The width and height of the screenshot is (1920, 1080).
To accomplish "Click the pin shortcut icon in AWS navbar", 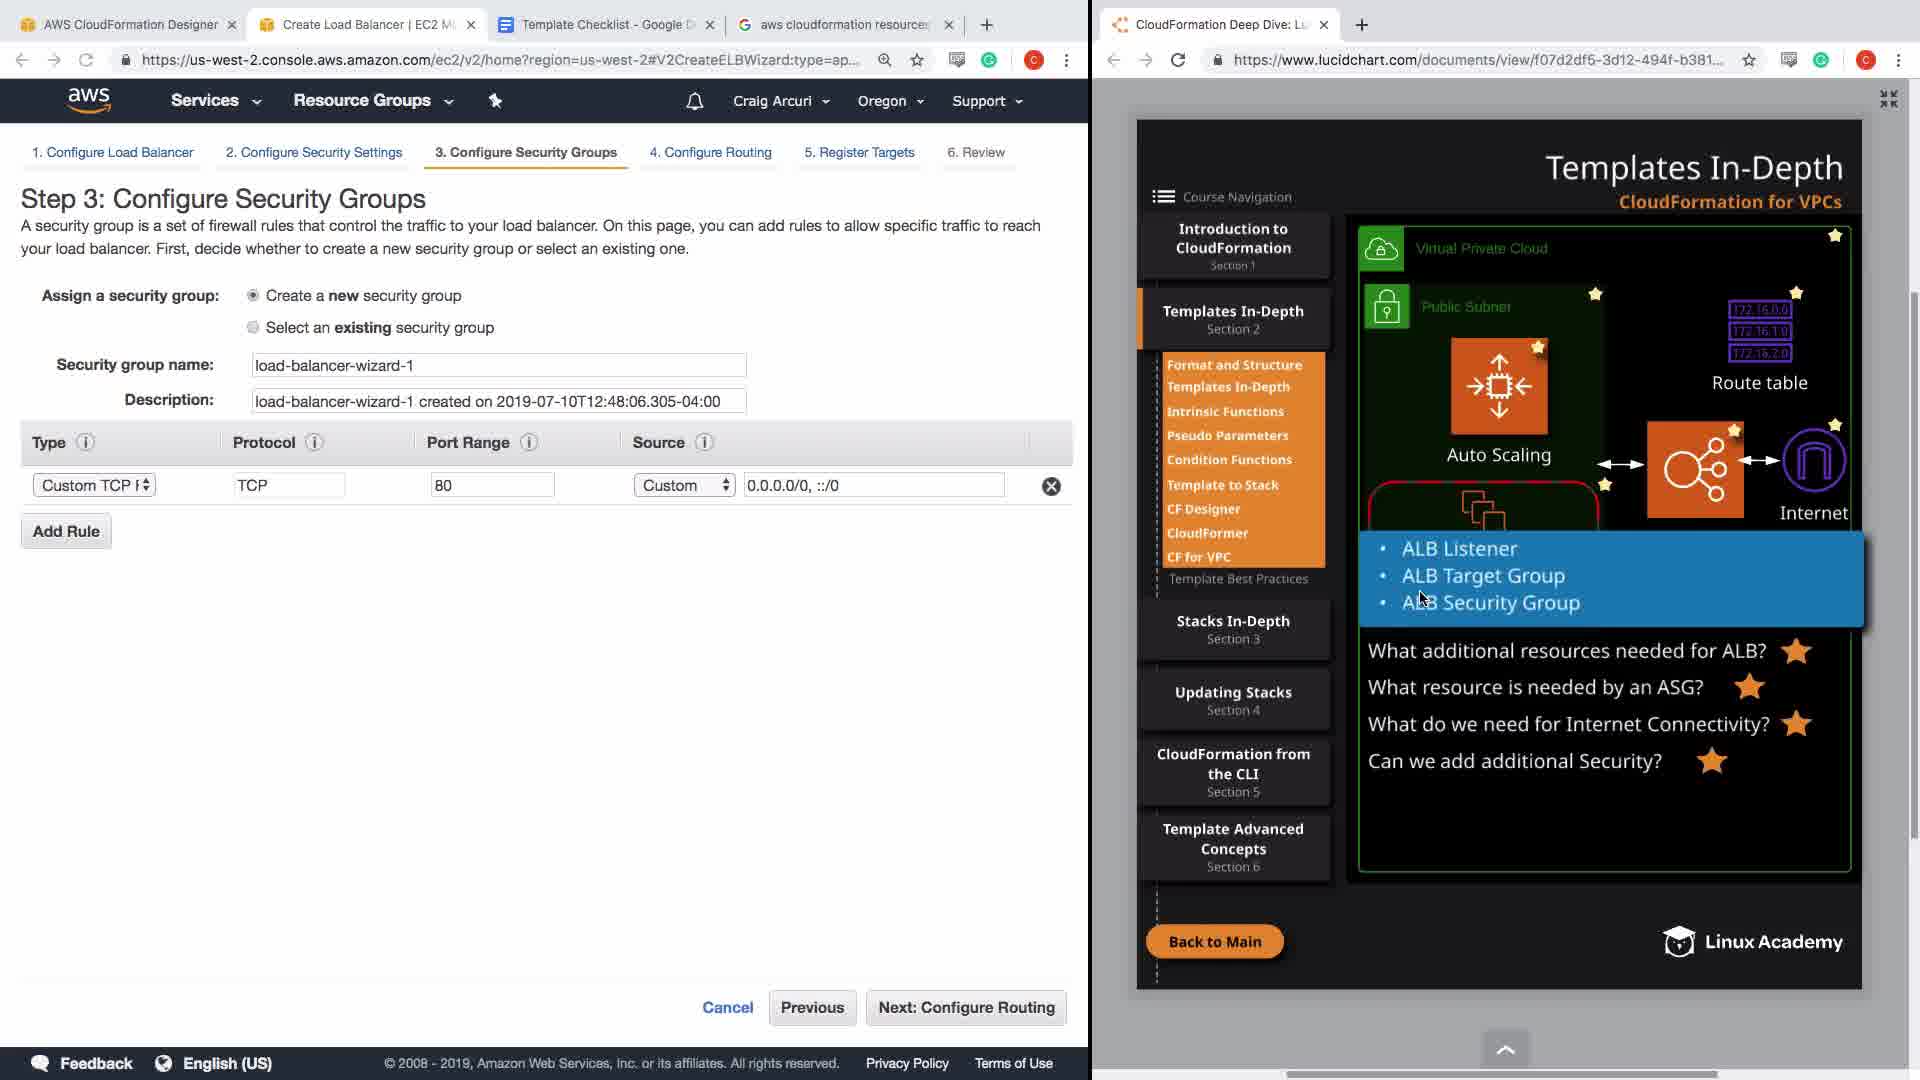I will click(x=495, y=100).
